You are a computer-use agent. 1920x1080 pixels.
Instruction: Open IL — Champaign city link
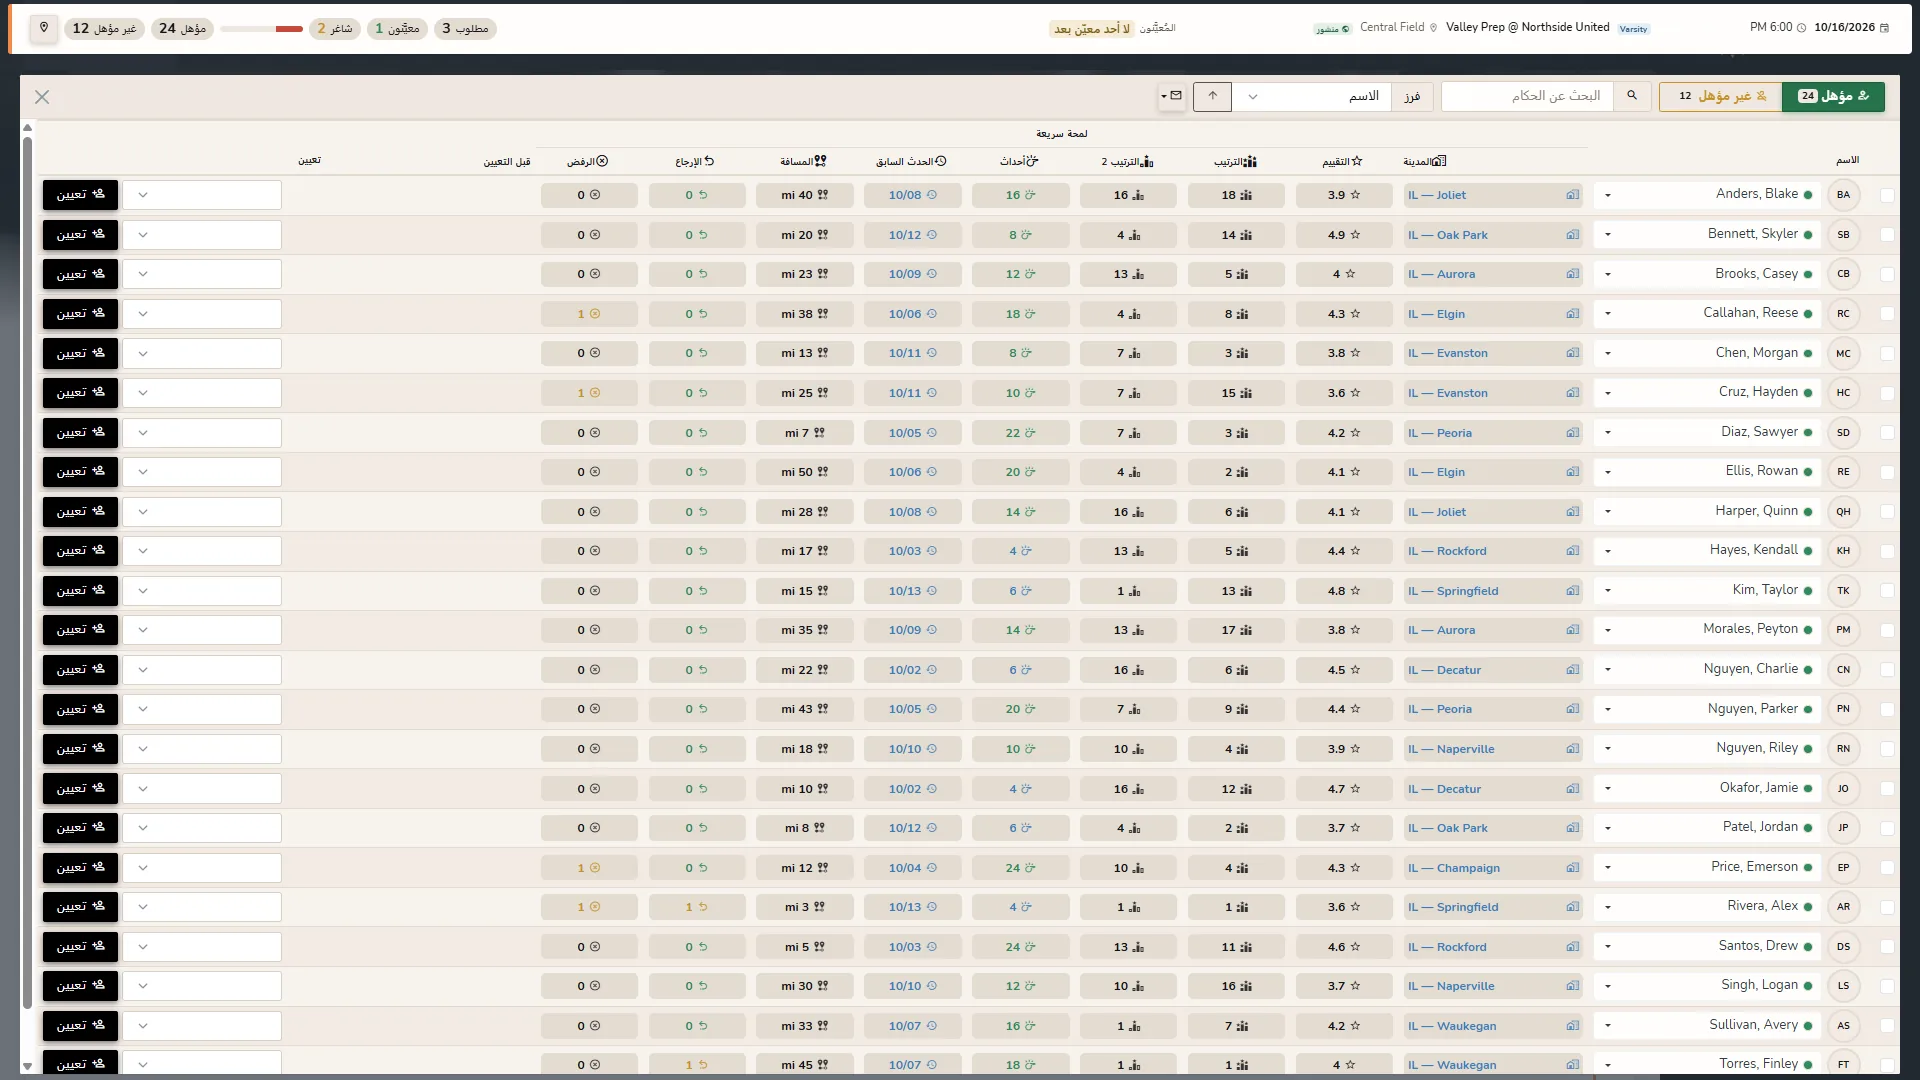[1454, 868]
